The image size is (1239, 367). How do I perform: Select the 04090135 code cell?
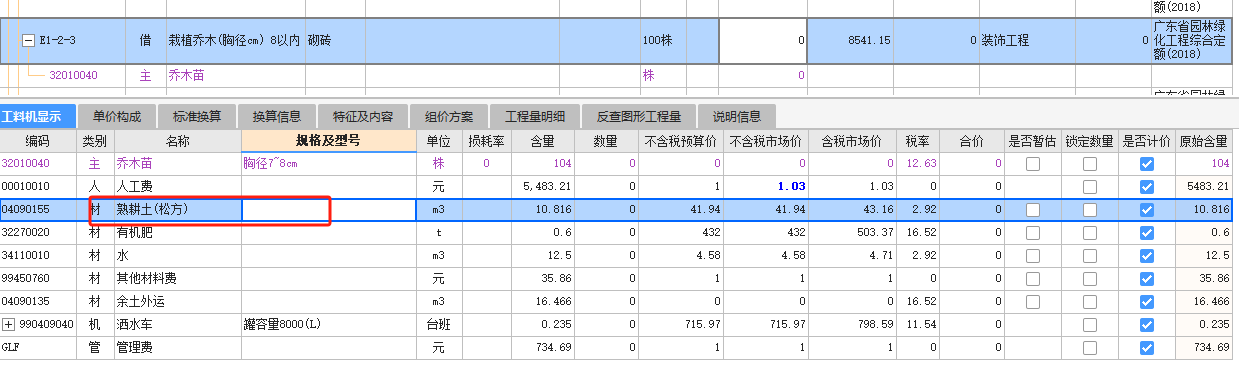pos(39,301)
